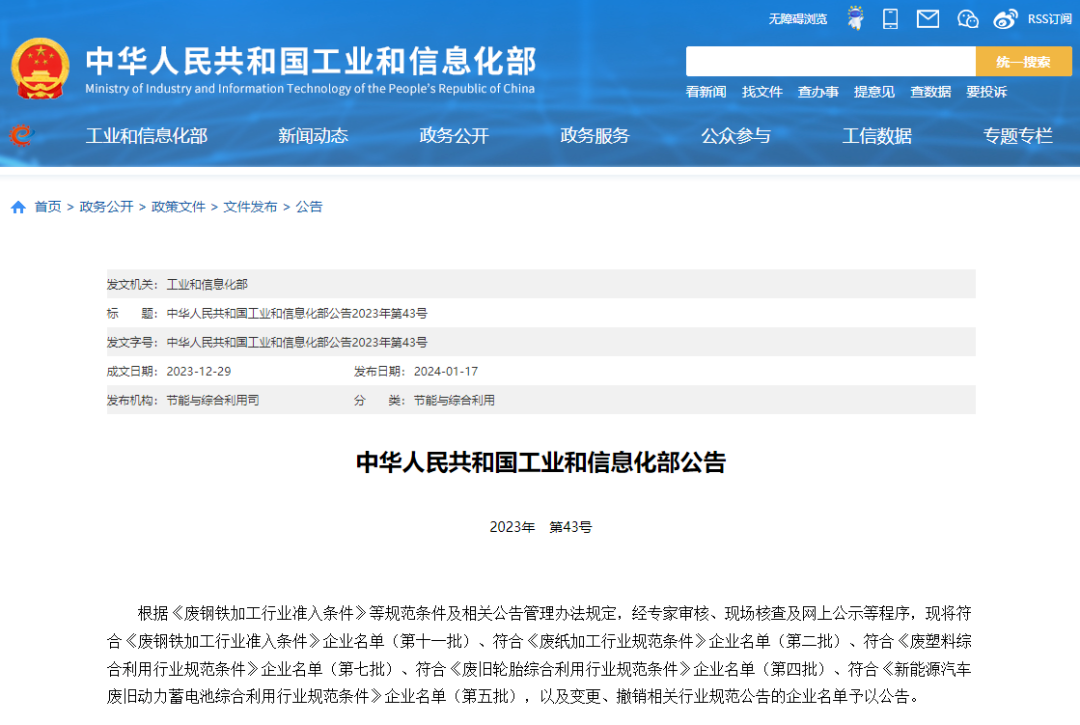Select 看新闻 quick link
1080x725 pixels.
[706, 92]
